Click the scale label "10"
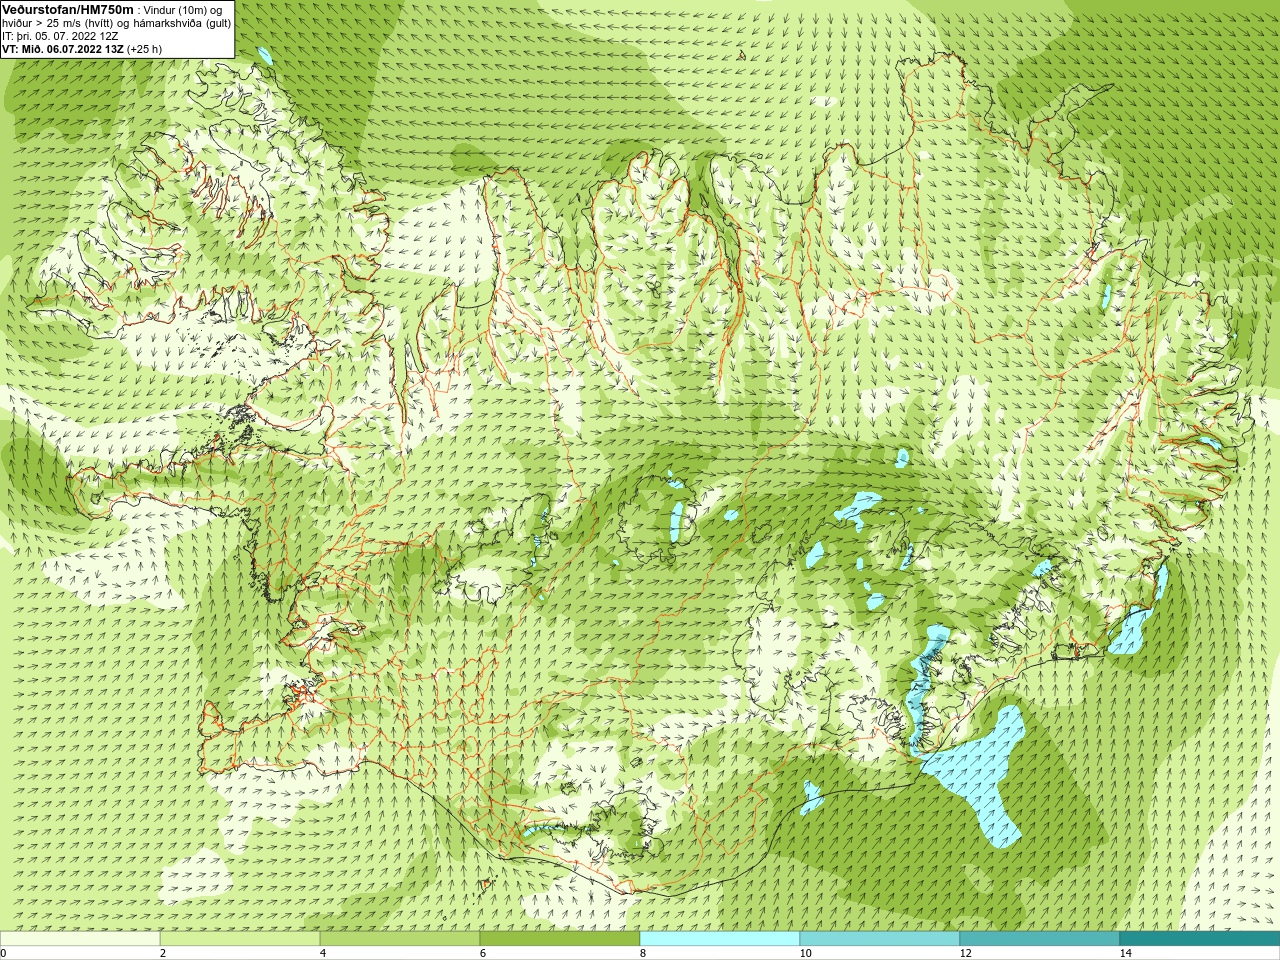The width and height of the screenshot is (1280, 960). pyautogui.click(x=805, y=953)
